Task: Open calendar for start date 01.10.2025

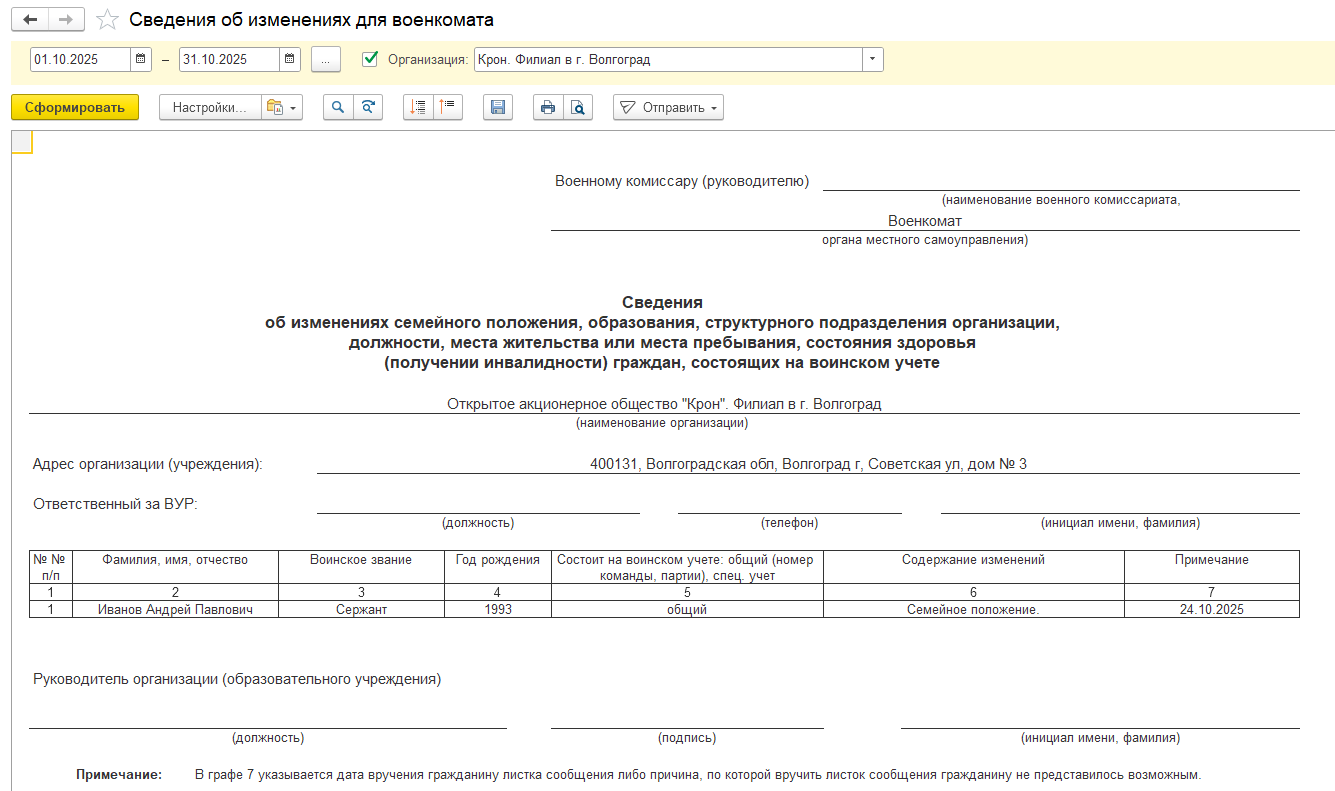Action: 142,60
